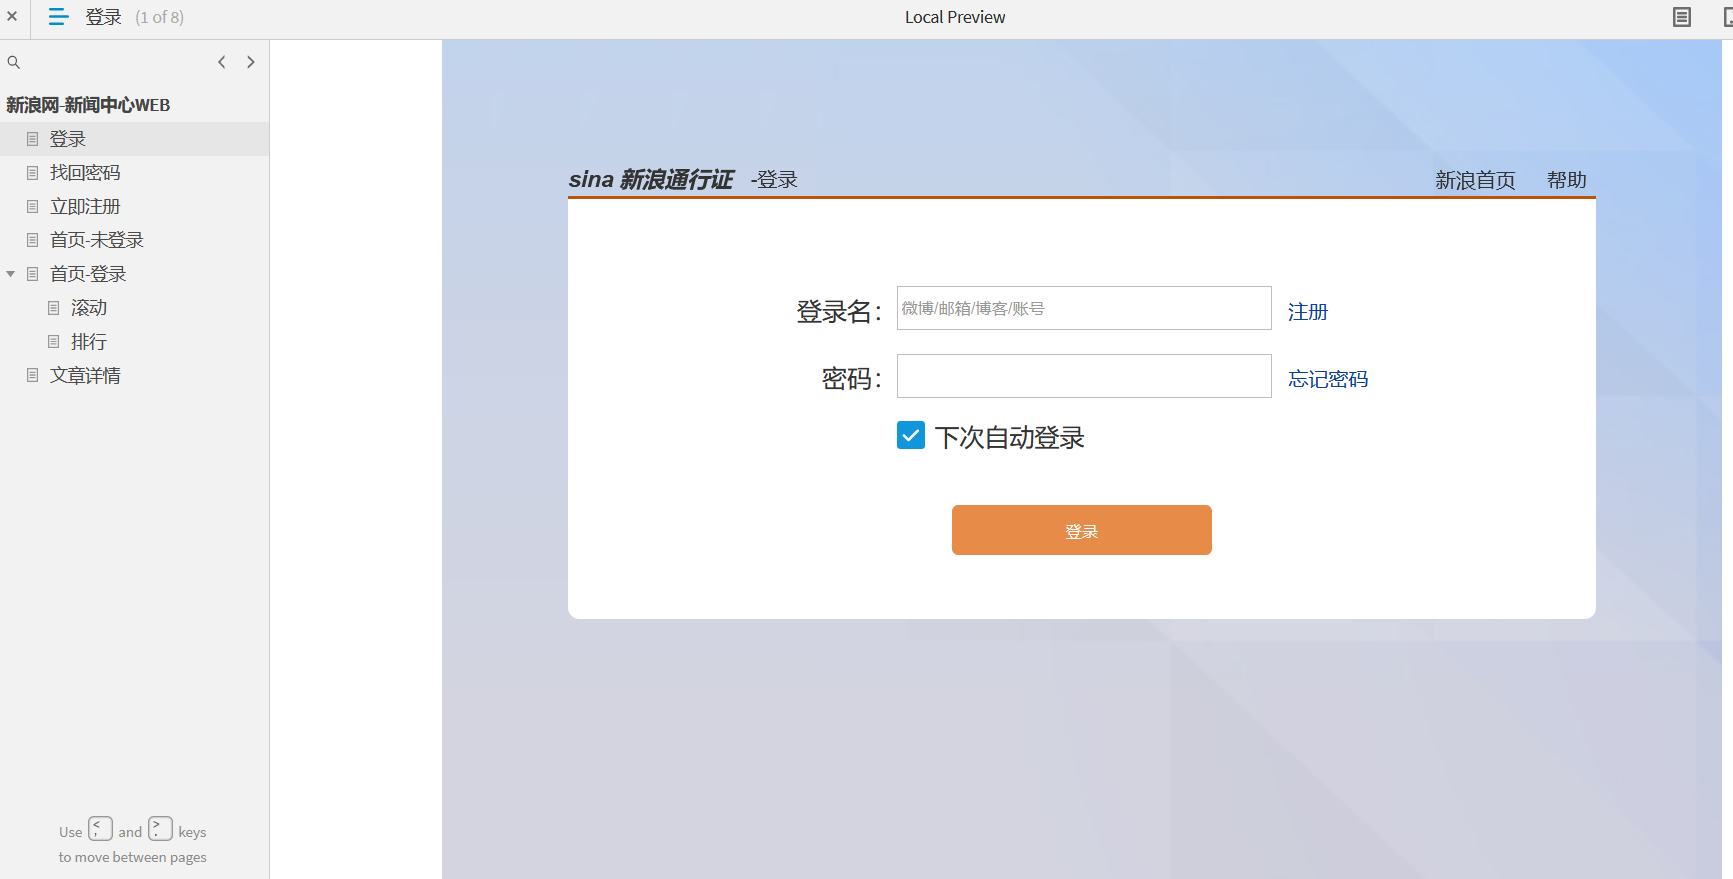Uncheck 下次自动登录 checkbox
1733x879 pixels.
(911, 436)
